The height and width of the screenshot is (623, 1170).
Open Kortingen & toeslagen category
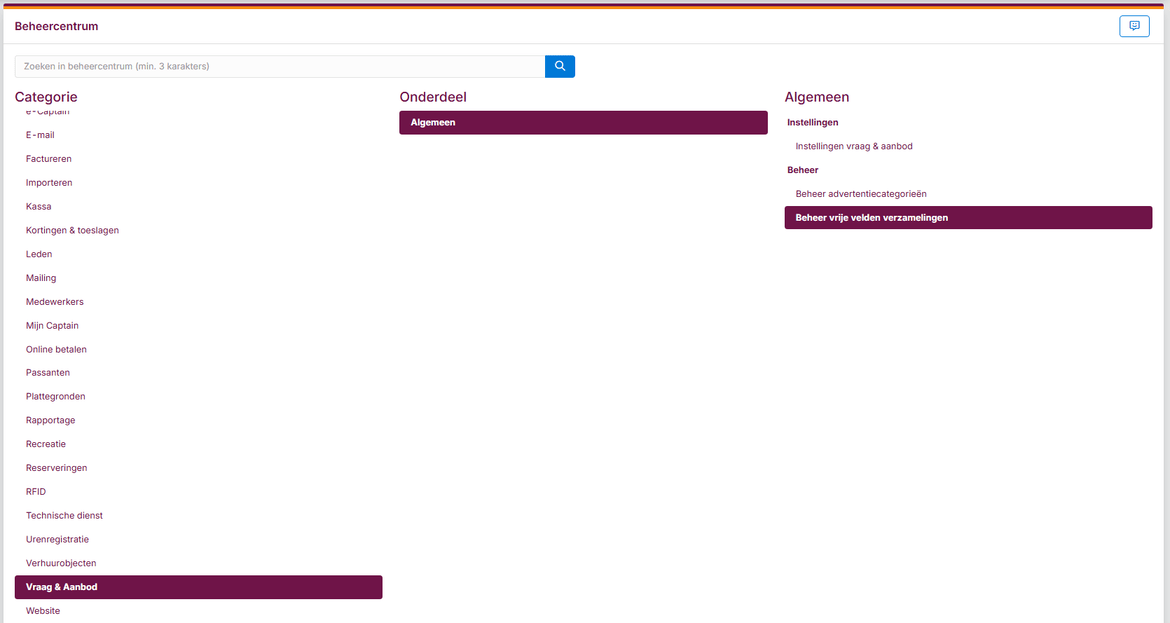coord(72,230)
